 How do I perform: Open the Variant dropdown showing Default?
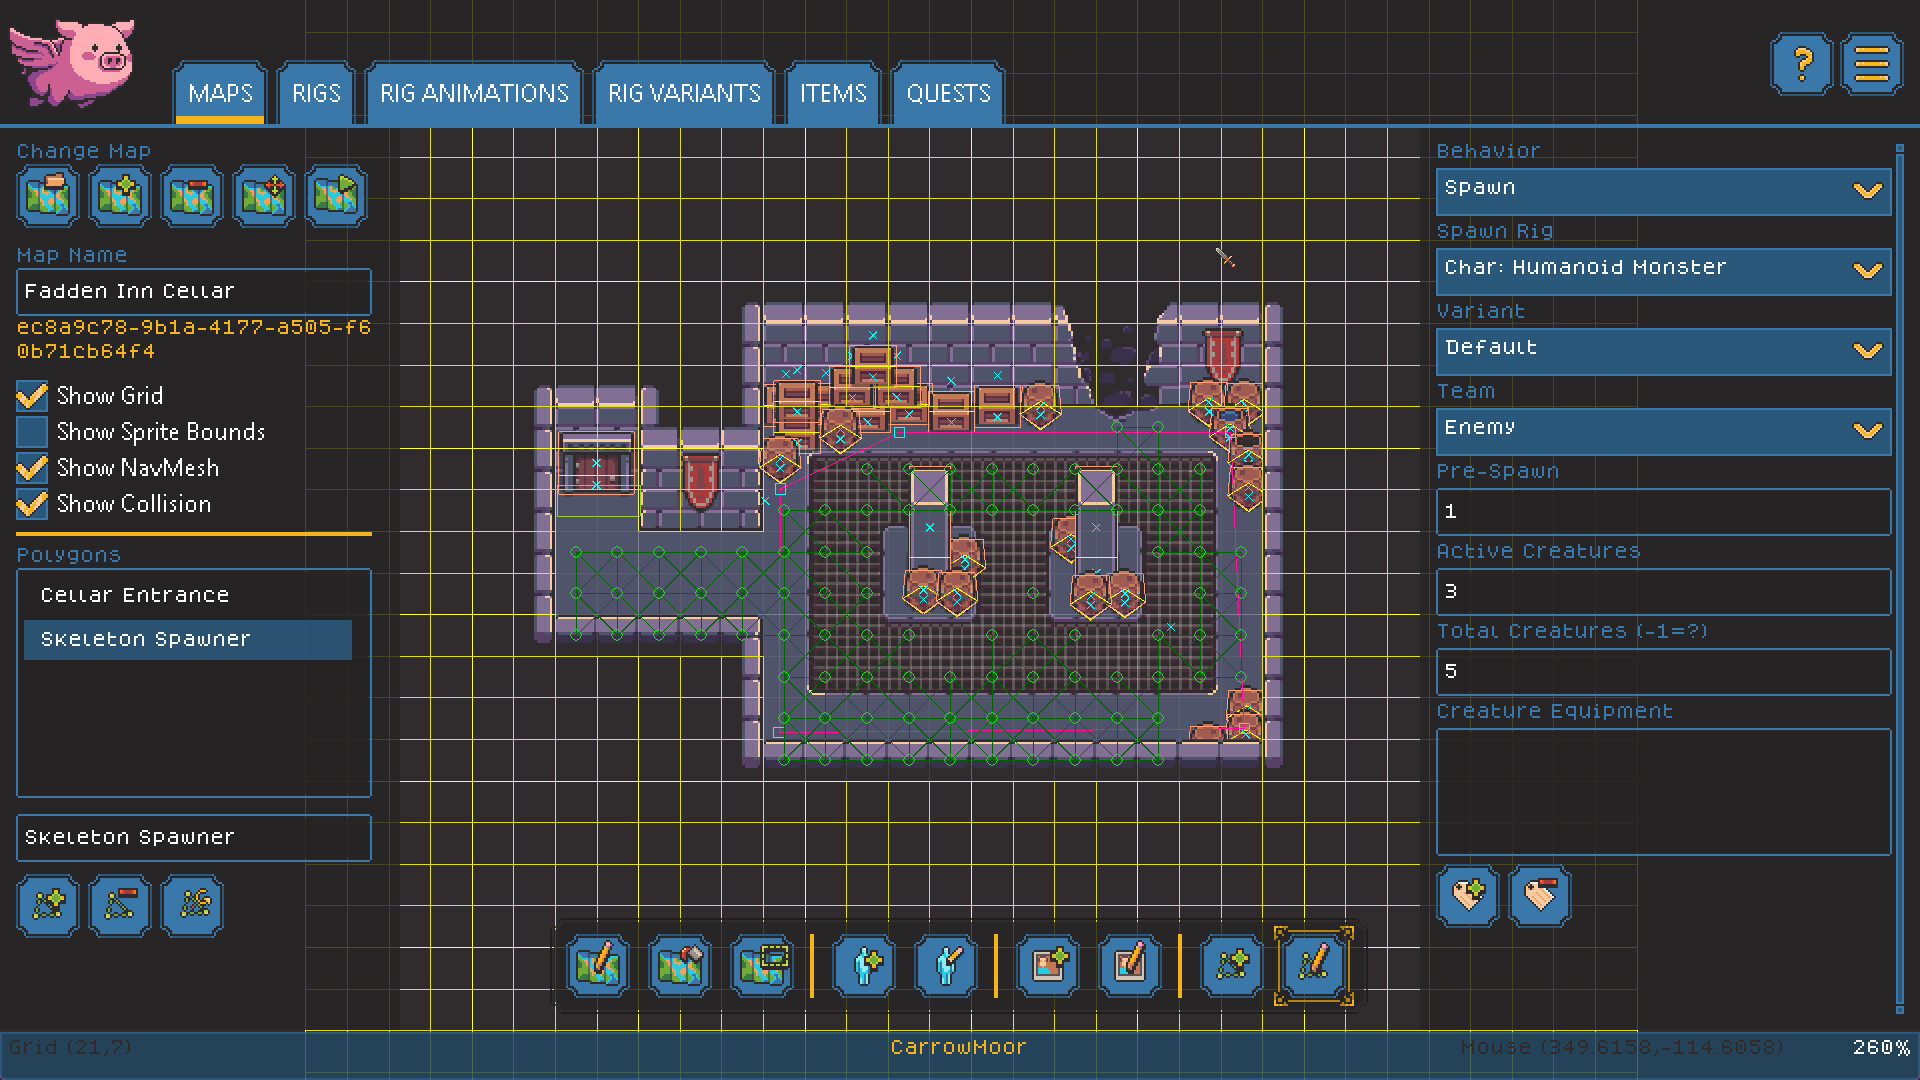pos(1663,351)
